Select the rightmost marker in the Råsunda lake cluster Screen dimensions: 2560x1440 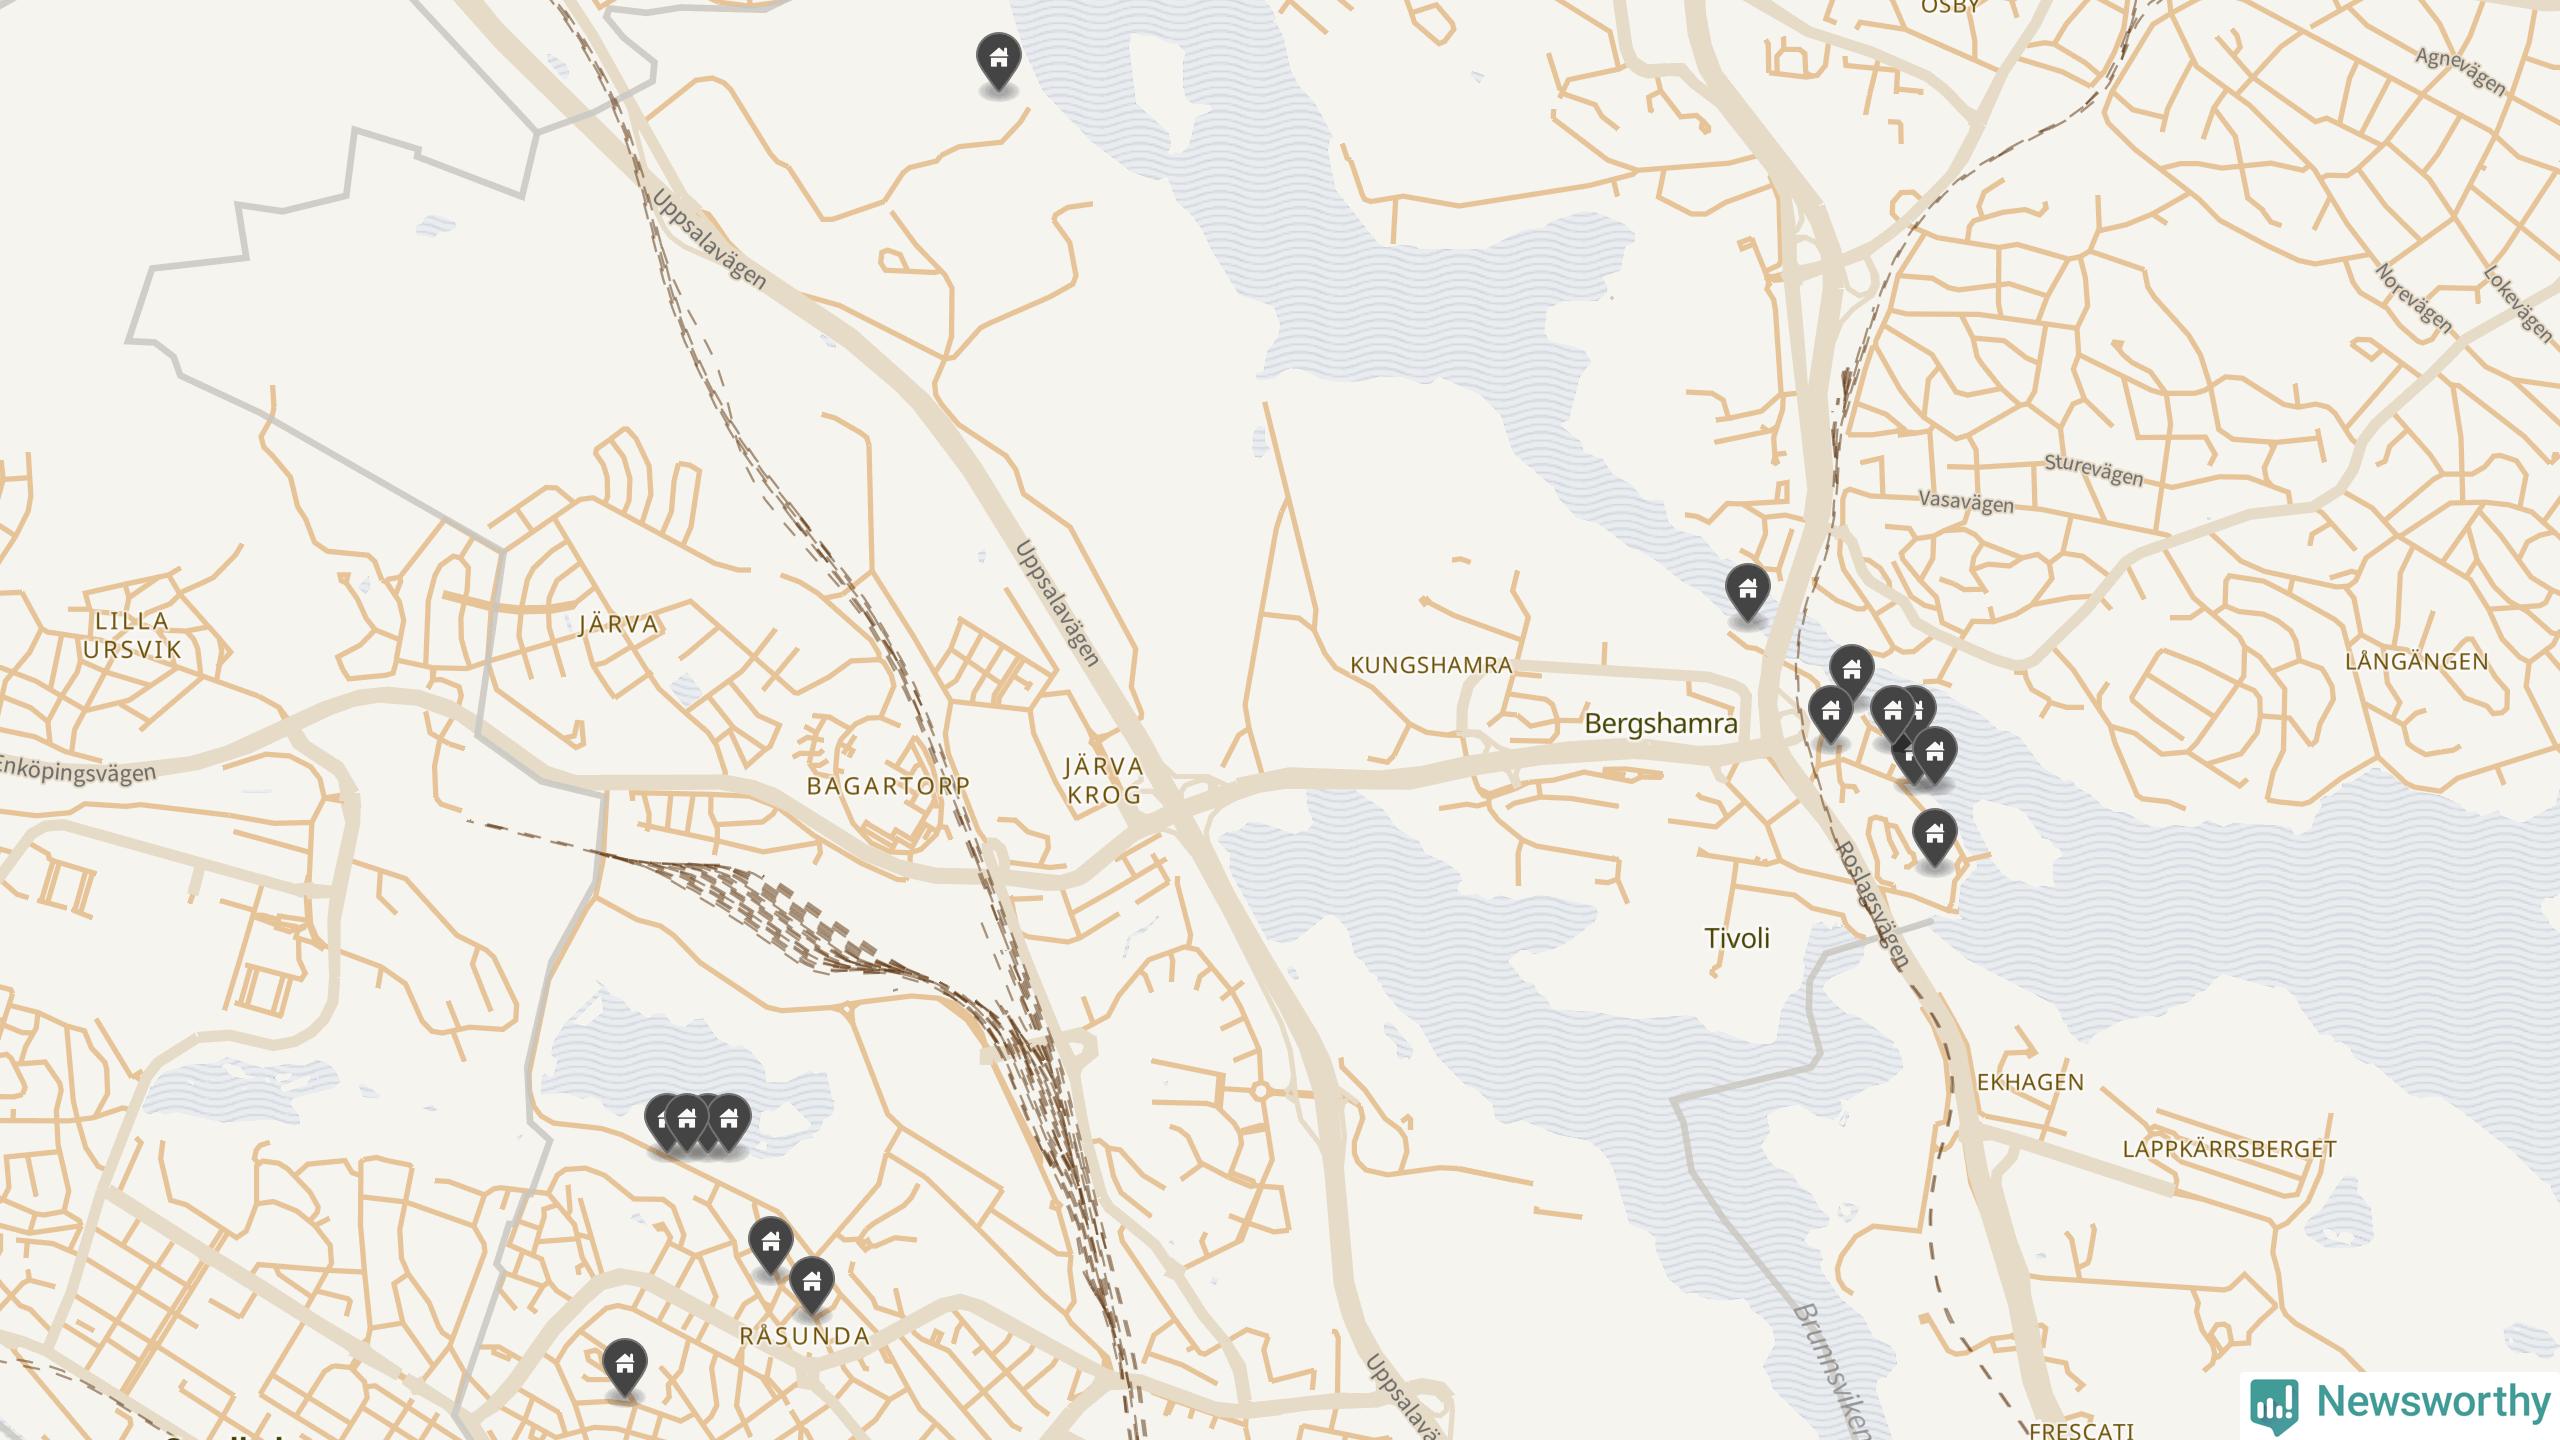coord(729,1121)
